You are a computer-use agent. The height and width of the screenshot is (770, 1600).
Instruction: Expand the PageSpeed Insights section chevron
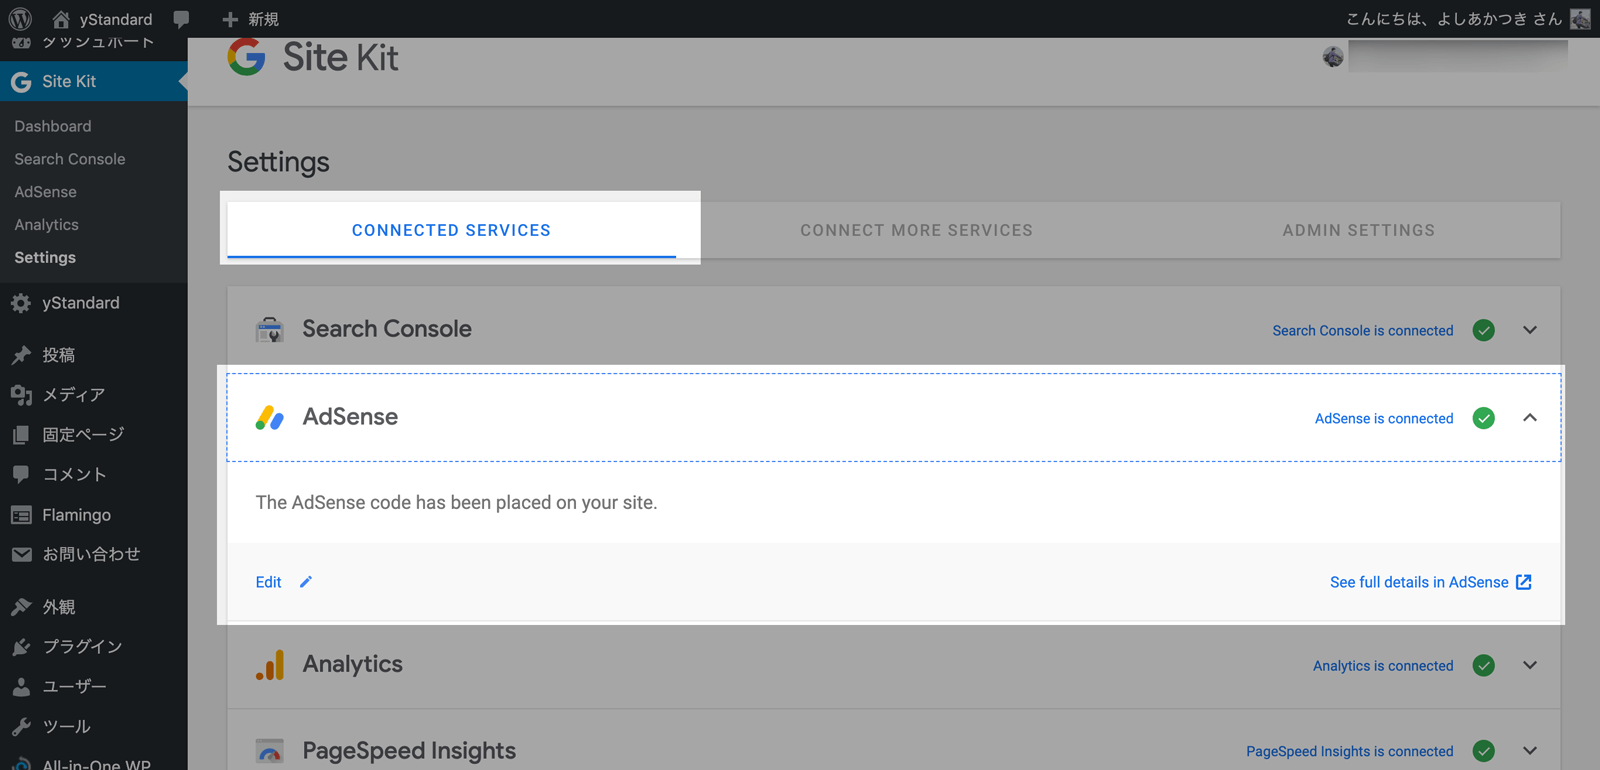tap(1530, 751)
